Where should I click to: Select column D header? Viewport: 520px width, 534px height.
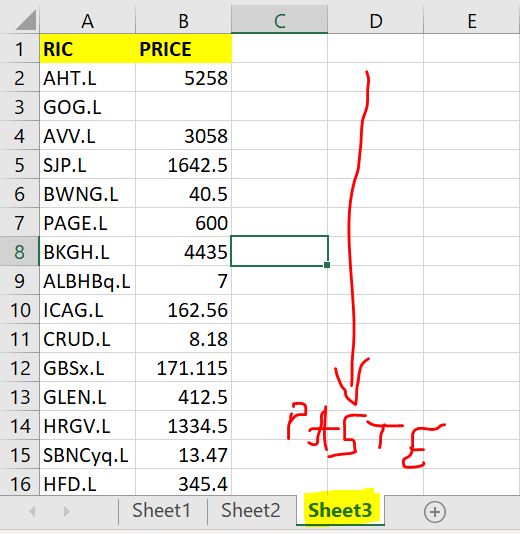pyautogui.click(x=376, y=21)
